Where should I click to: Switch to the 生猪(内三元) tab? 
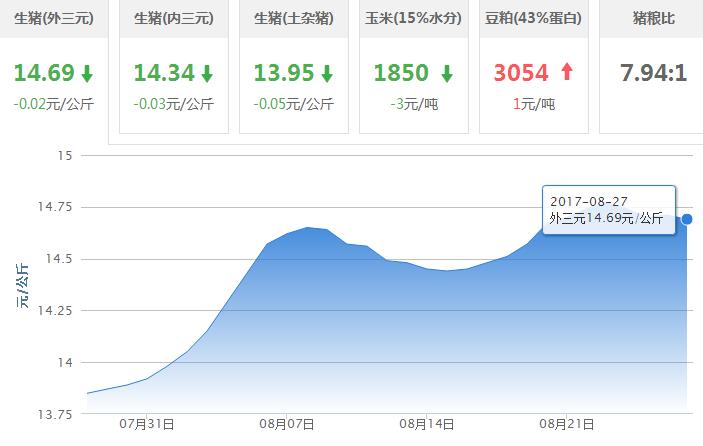click(x=173, y=18)
